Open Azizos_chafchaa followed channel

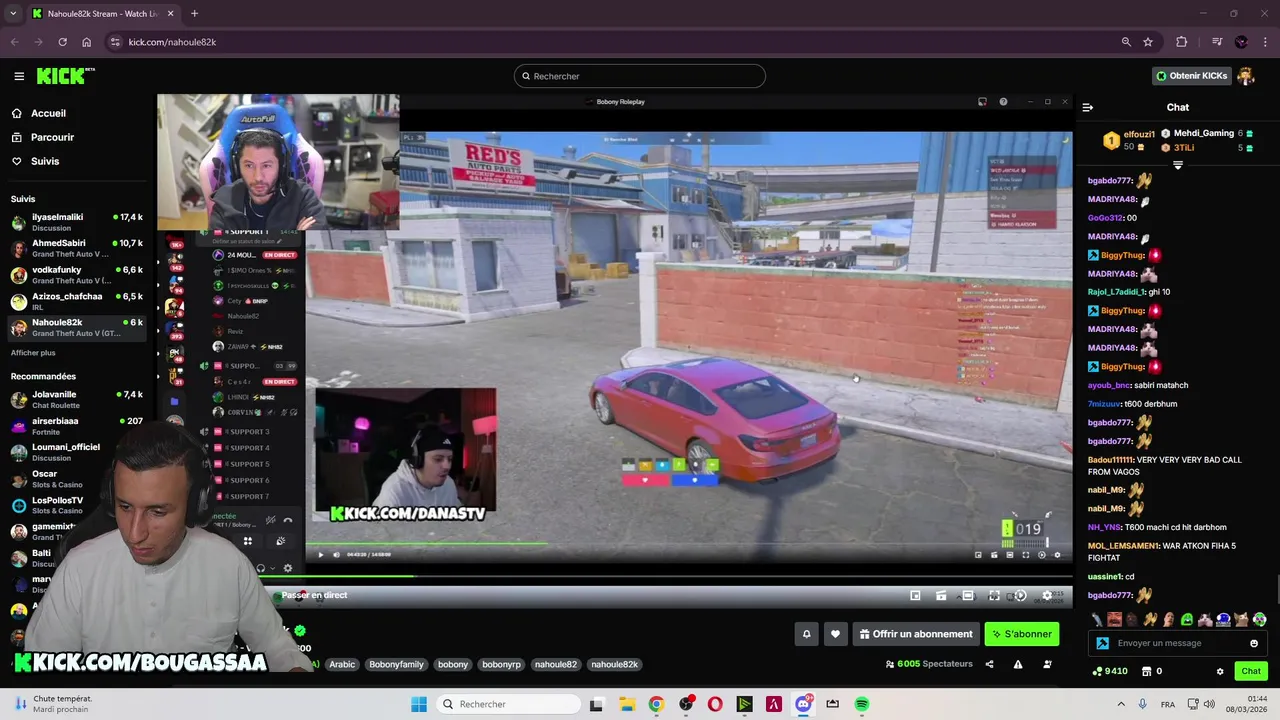pyautogui.click(x=77, y=301)
